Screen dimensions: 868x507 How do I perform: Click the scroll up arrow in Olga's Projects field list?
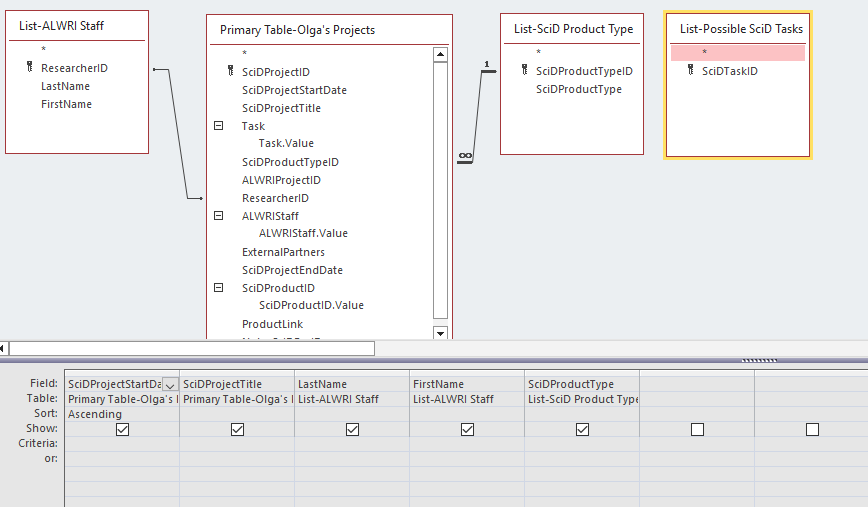click(x=440, y=55)
